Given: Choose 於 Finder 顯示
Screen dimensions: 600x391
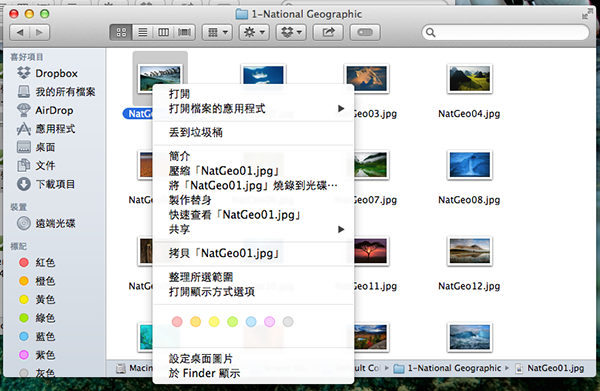Looking at the screenshot, I should click(x=253, y=373).
